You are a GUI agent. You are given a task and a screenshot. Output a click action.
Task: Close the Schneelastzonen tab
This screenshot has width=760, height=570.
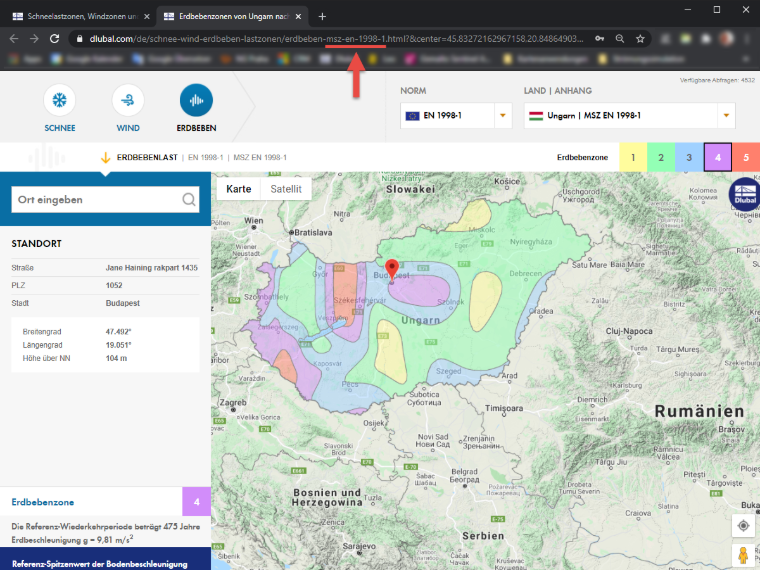coord(147,16)
